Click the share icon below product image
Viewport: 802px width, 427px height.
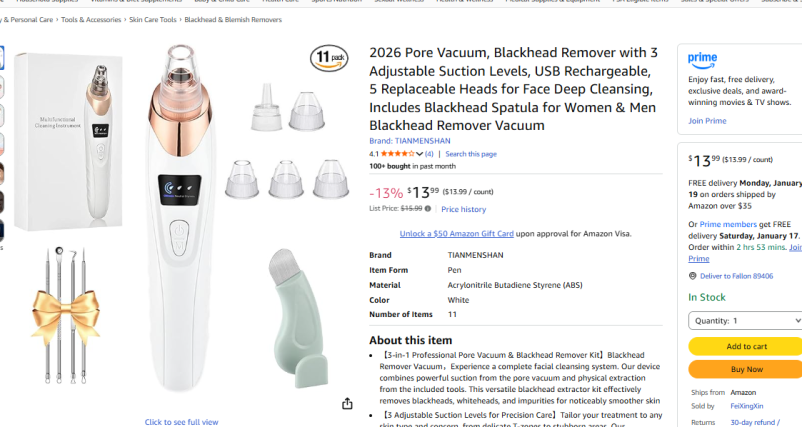pyautogui.click(x=347, y=403)
